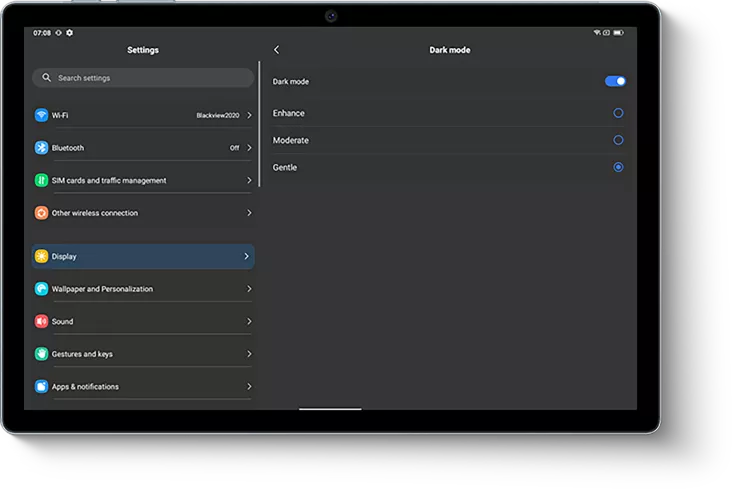732x489 pixels.
Task: Select the Gentle radio button
Action: (618, 167)
